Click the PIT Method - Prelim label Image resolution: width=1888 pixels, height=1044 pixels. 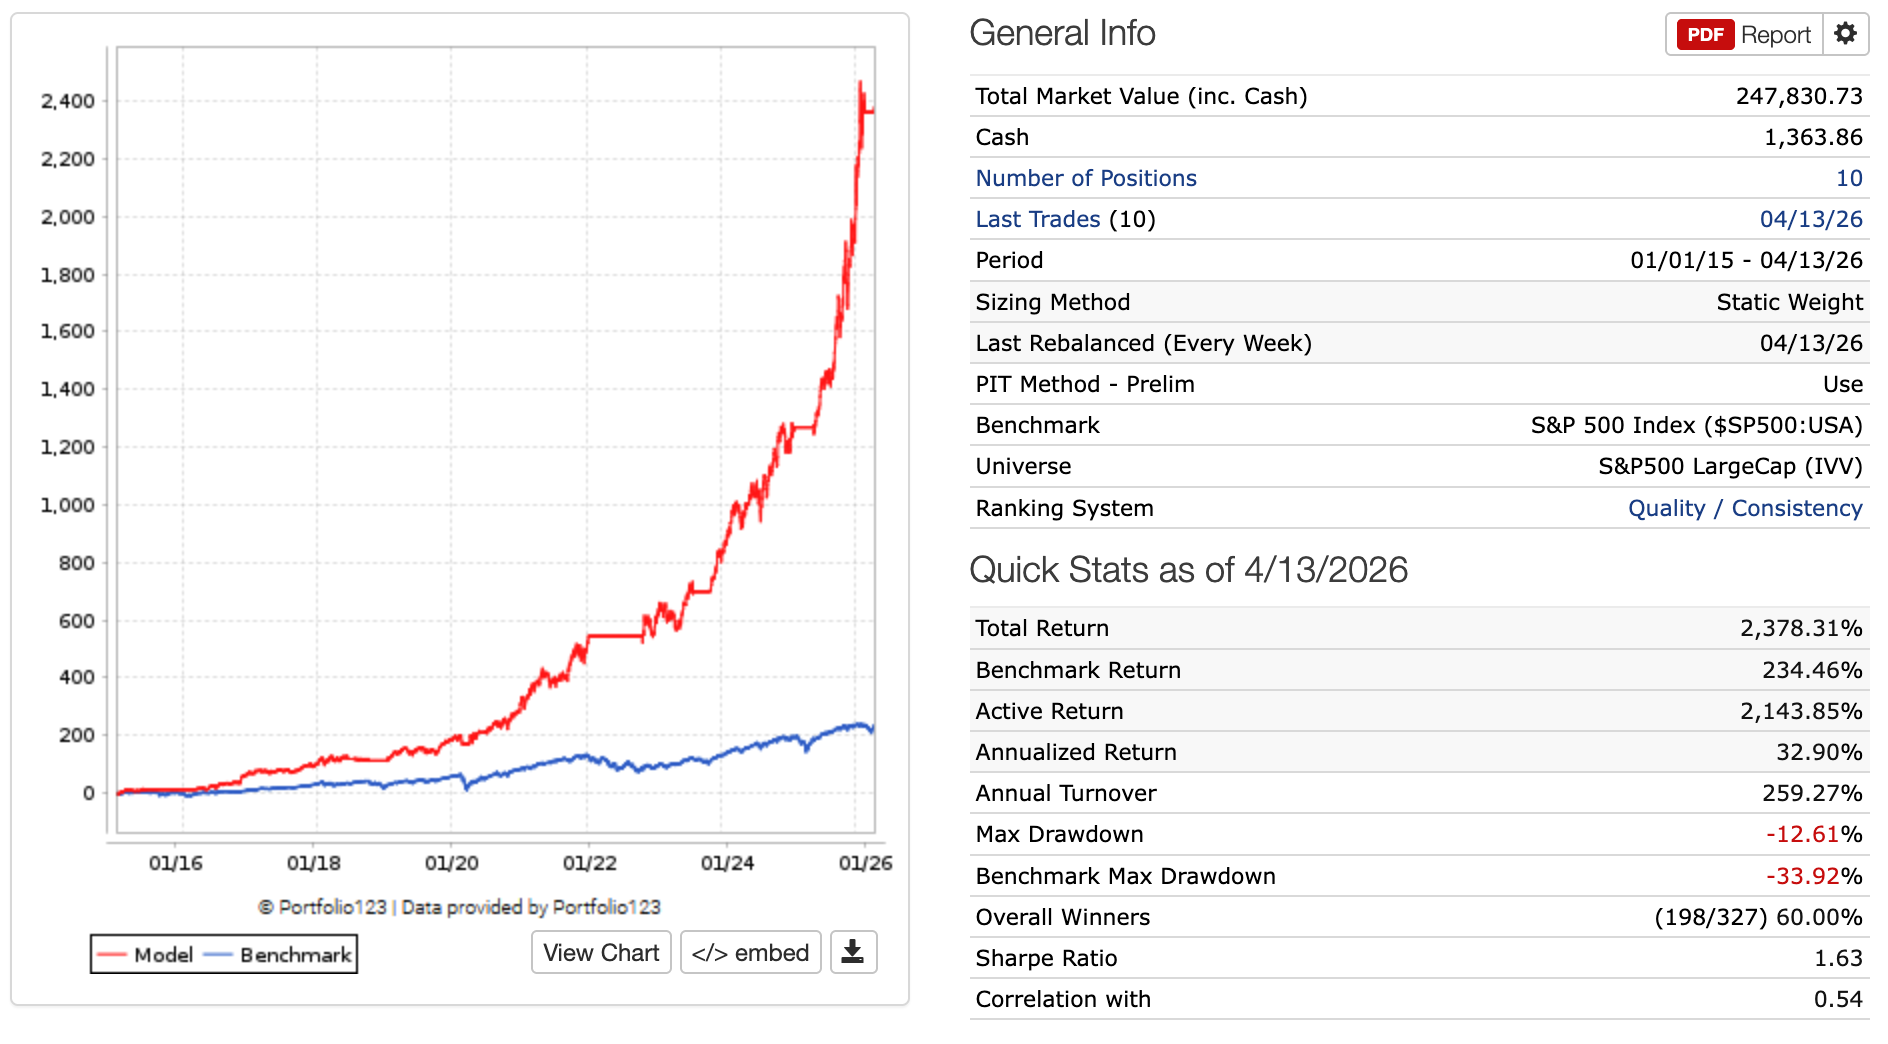pyautogui.click(x=1085, y=384)
